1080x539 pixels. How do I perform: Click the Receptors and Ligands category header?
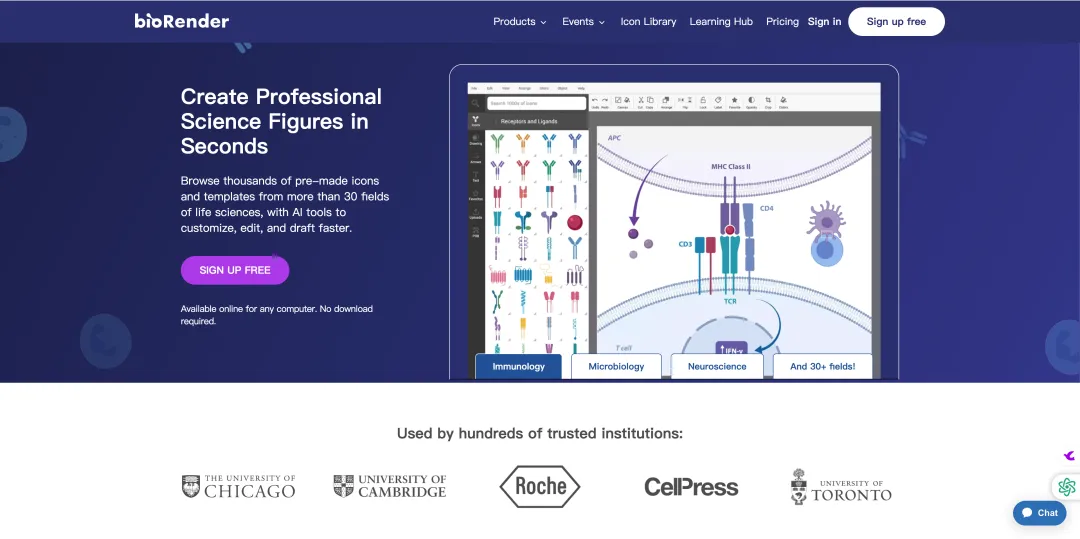tap(529, 121)
